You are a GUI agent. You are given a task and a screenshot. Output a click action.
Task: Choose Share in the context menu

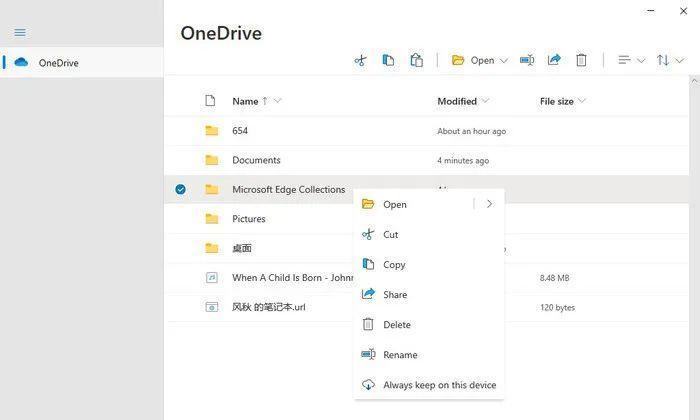coord(429,295)
